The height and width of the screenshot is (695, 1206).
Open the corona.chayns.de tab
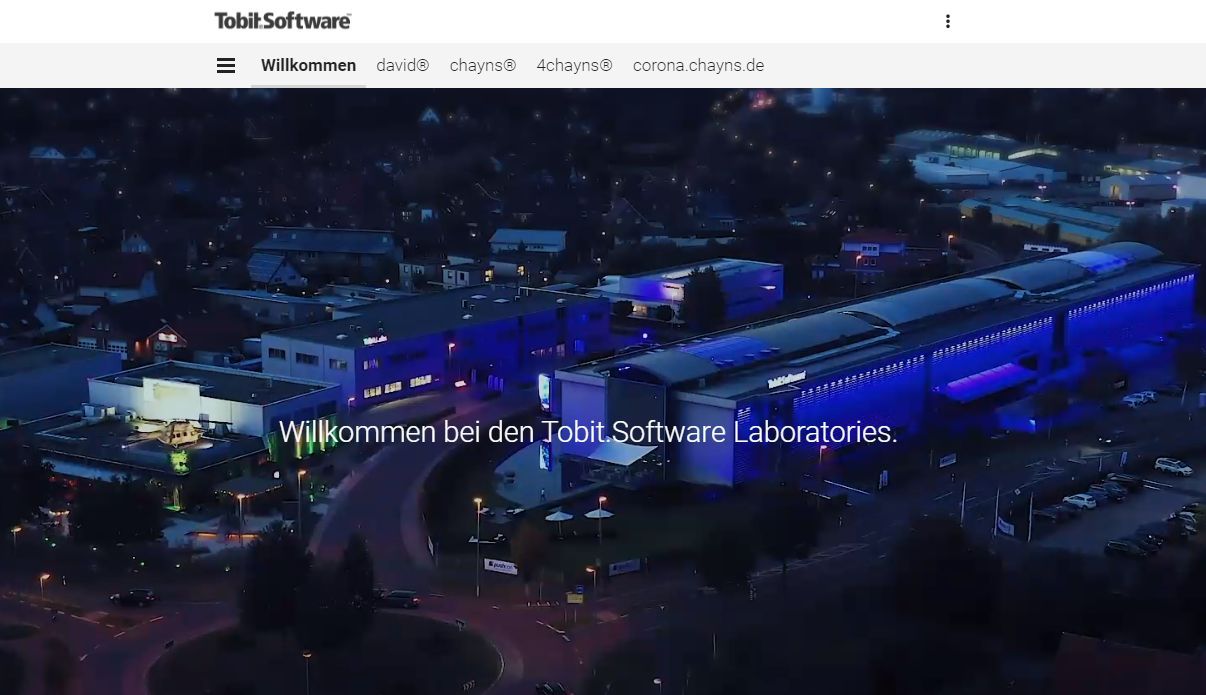click(x=698, y=65)
